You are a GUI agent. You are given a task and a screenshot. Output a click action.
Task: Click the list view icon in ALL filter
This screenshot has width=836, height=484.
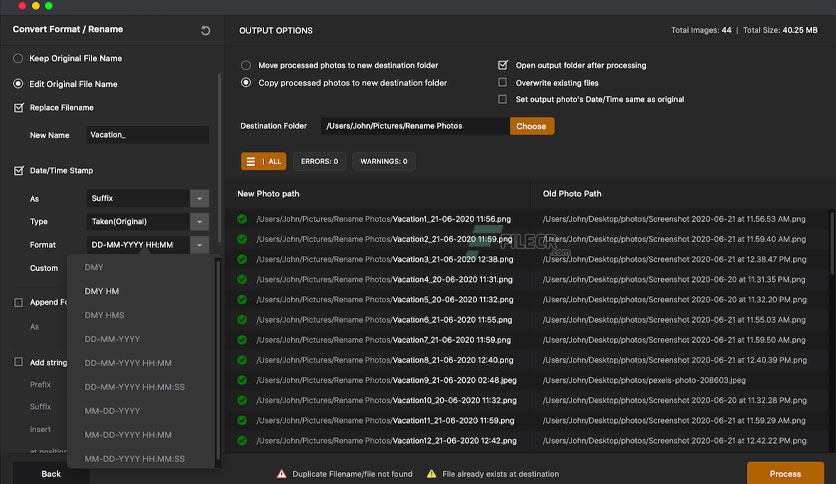coord(251,162)
